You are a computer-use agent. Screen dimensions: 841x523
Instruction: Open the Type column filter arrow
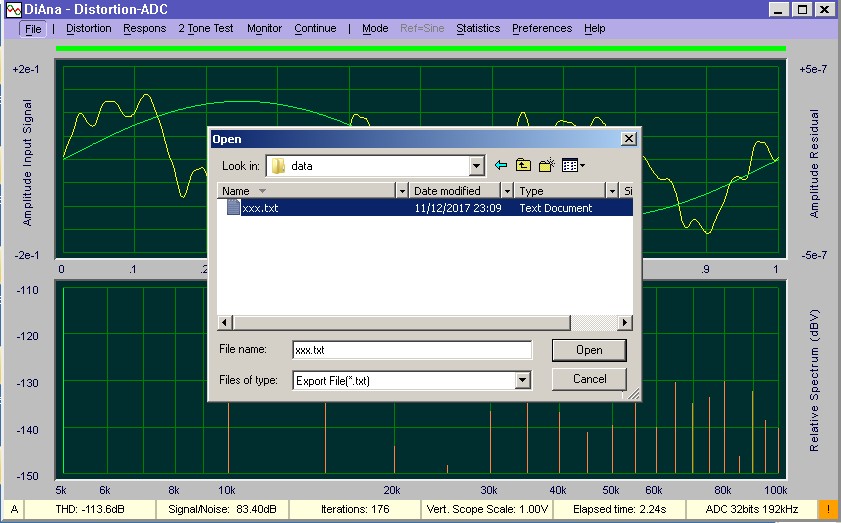612,191
